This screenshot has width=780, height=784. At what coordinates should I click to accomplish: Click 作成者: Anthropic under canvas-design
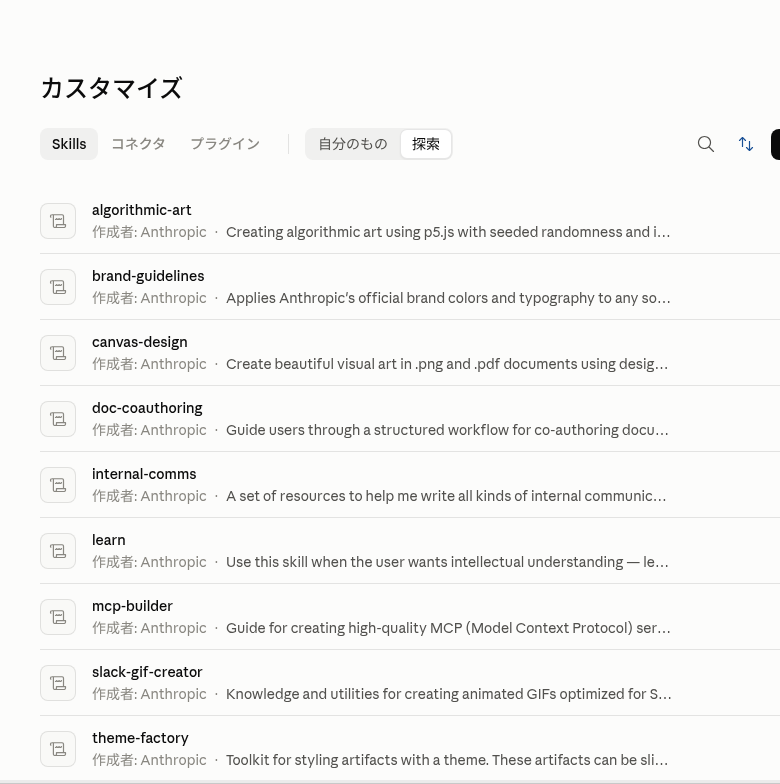(149, 364)
